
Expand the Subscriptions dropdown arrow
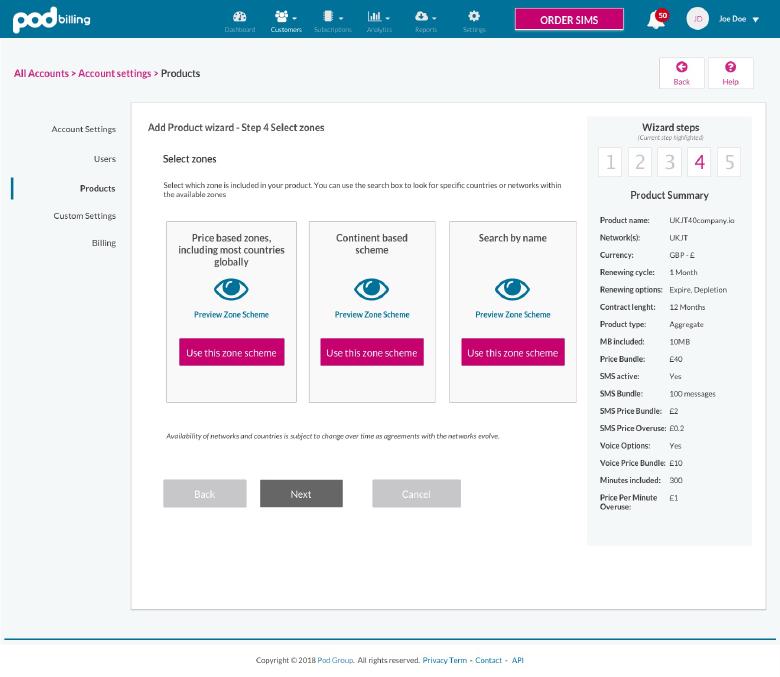(x=341, y=18)
